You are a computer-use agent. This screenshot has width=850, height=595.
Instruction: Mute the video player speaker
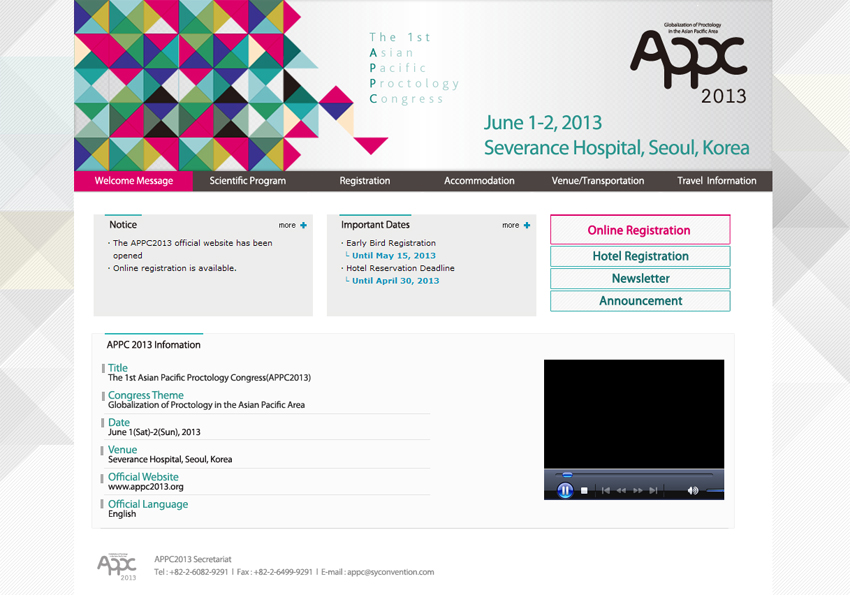point(692,490)
